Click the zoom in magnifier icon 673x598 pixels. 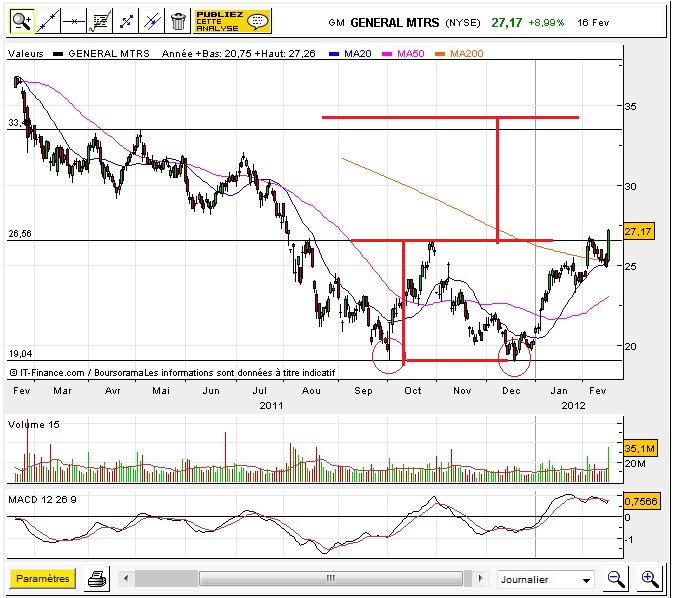(x=650, y=579)
